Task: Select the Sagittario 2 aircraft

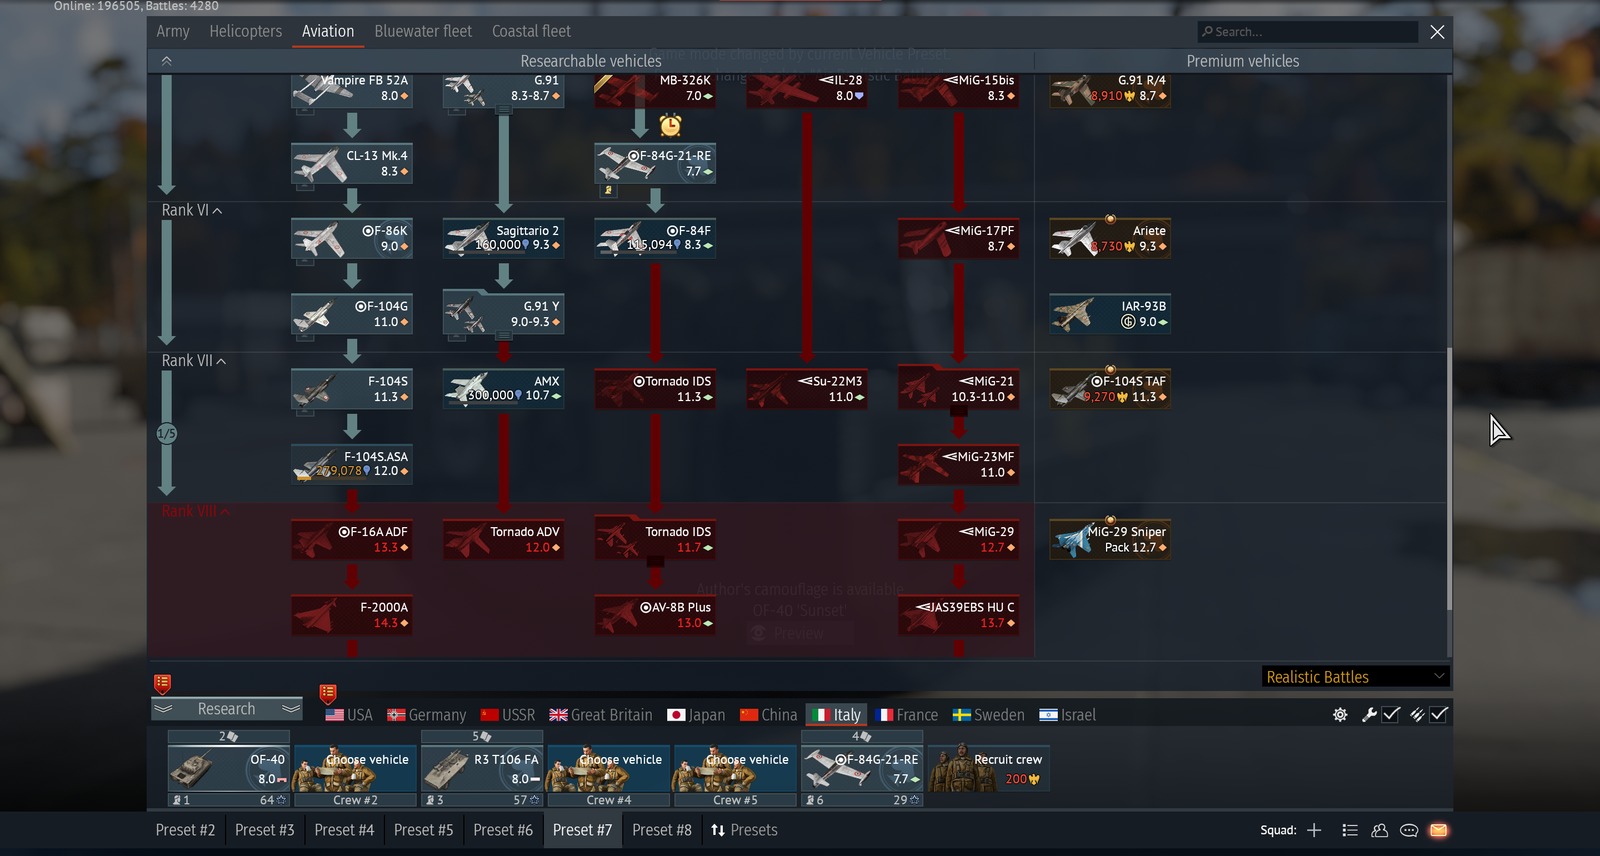Action: click(x=504, y=239)
